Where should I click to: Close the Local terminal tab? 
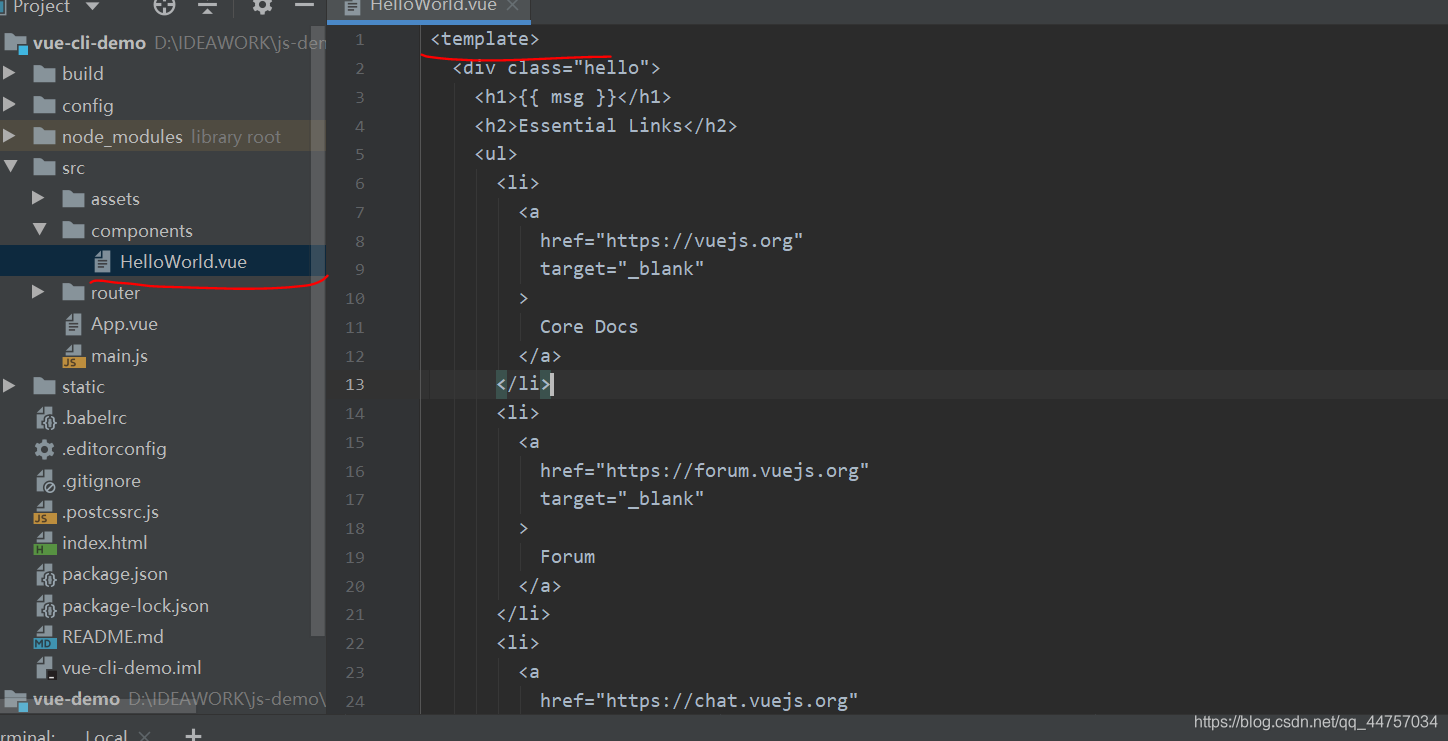point(145,736)
